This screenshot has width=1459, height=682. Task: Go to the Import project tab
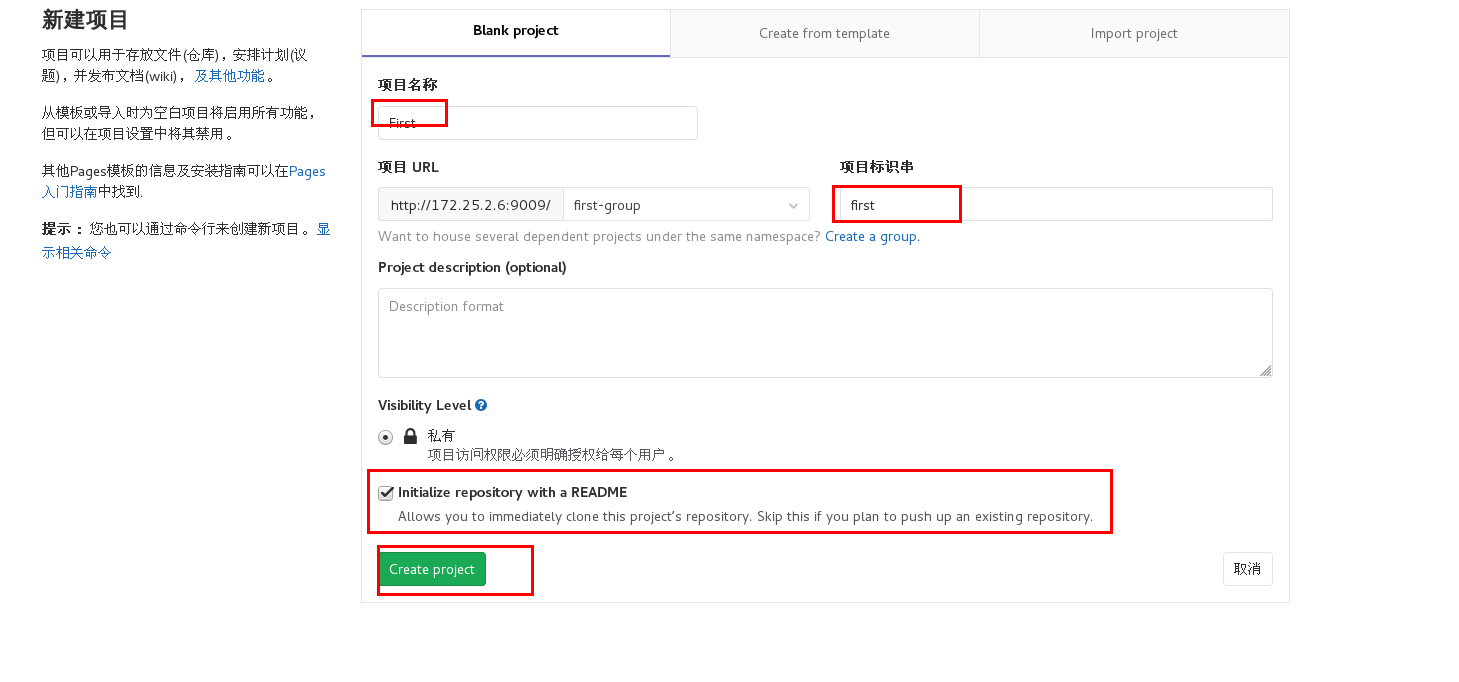pos(1134,33)
